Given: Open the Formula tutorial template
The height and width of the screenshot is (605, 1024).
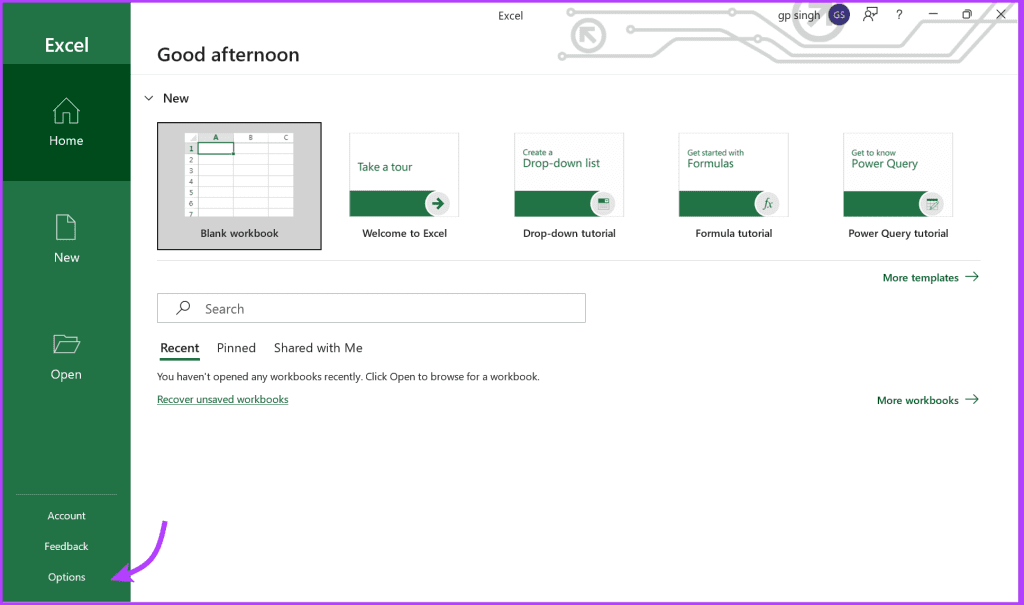Looking at the screenshot, I should 733,186.
